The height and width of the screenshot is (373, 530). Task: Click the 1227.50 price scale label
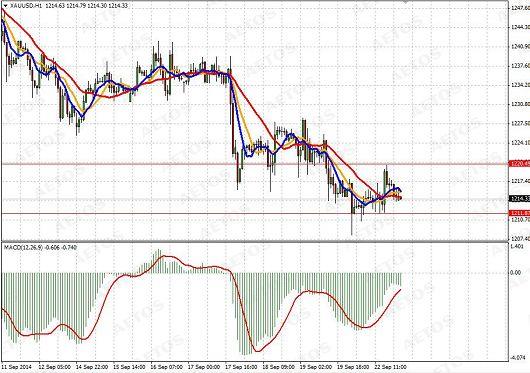(x=520, y=123)
